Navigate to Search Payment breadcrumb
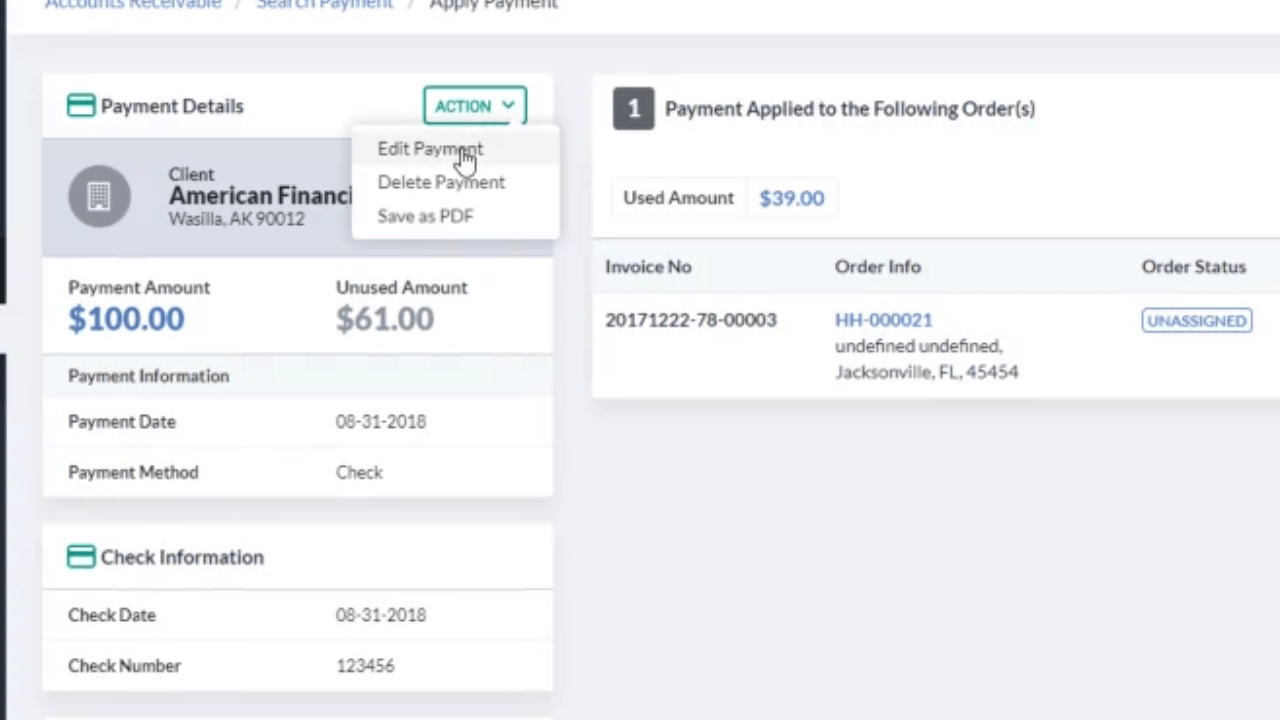Viewport: 1280px width, 720px height. pos(324,5)
